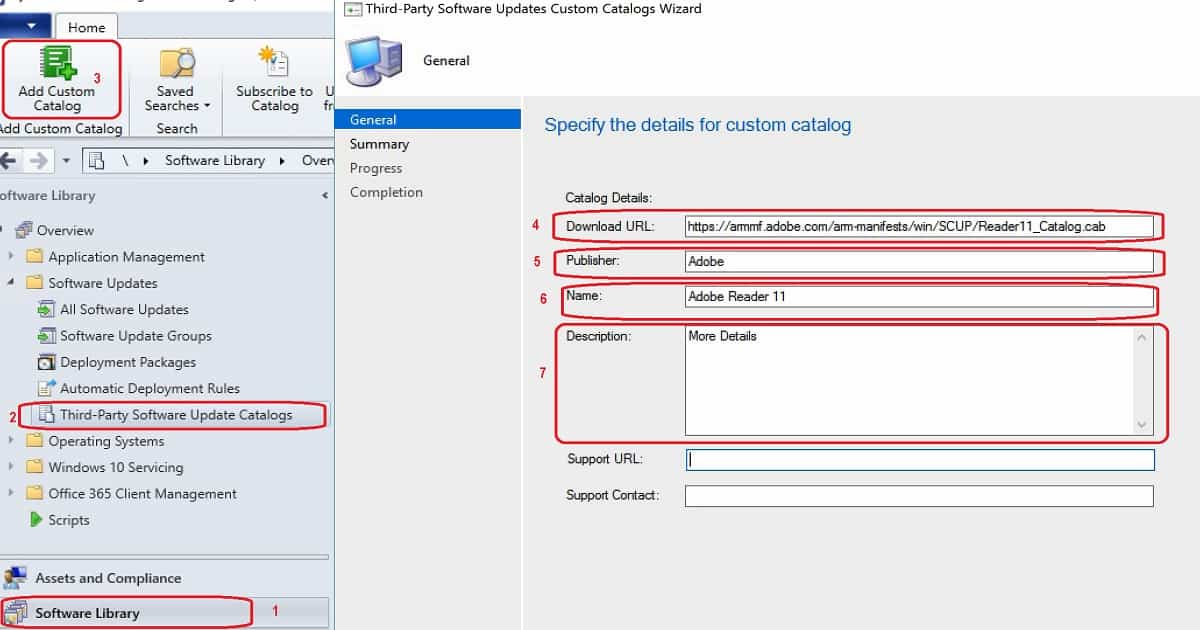Select Office 365 Client Management folder
The image size is (1200, 630).
142,493
